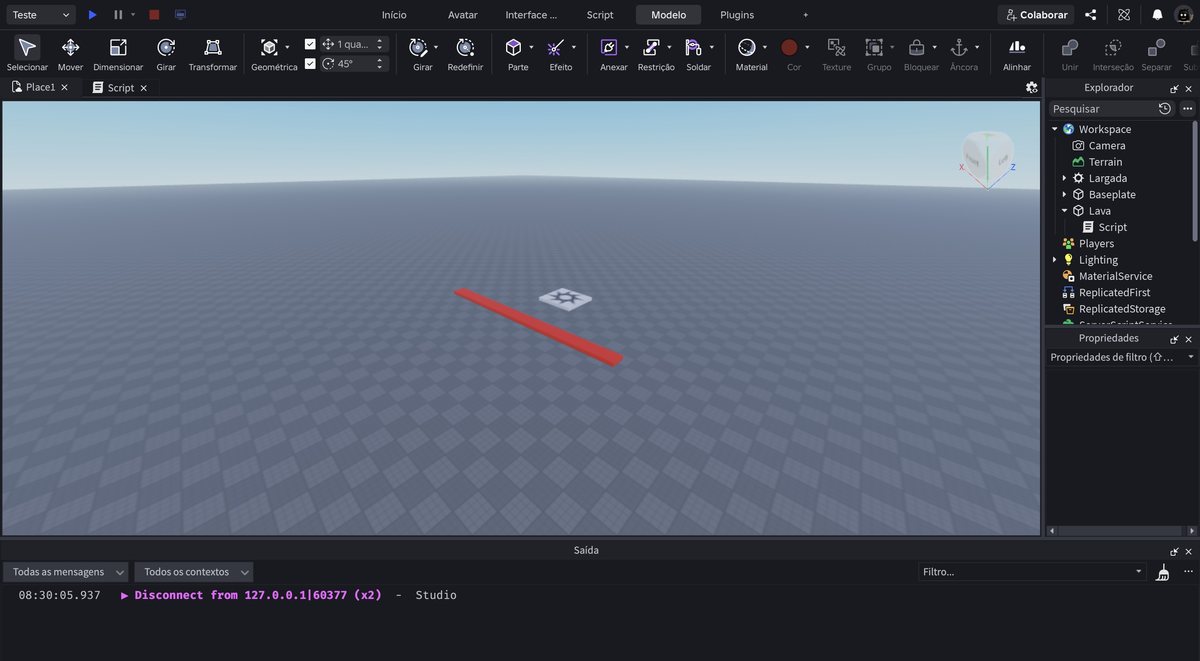This screenshot has width=1200, height=661.
Task: Collapse the Workspace tree node
Action: click(1055, 129)
